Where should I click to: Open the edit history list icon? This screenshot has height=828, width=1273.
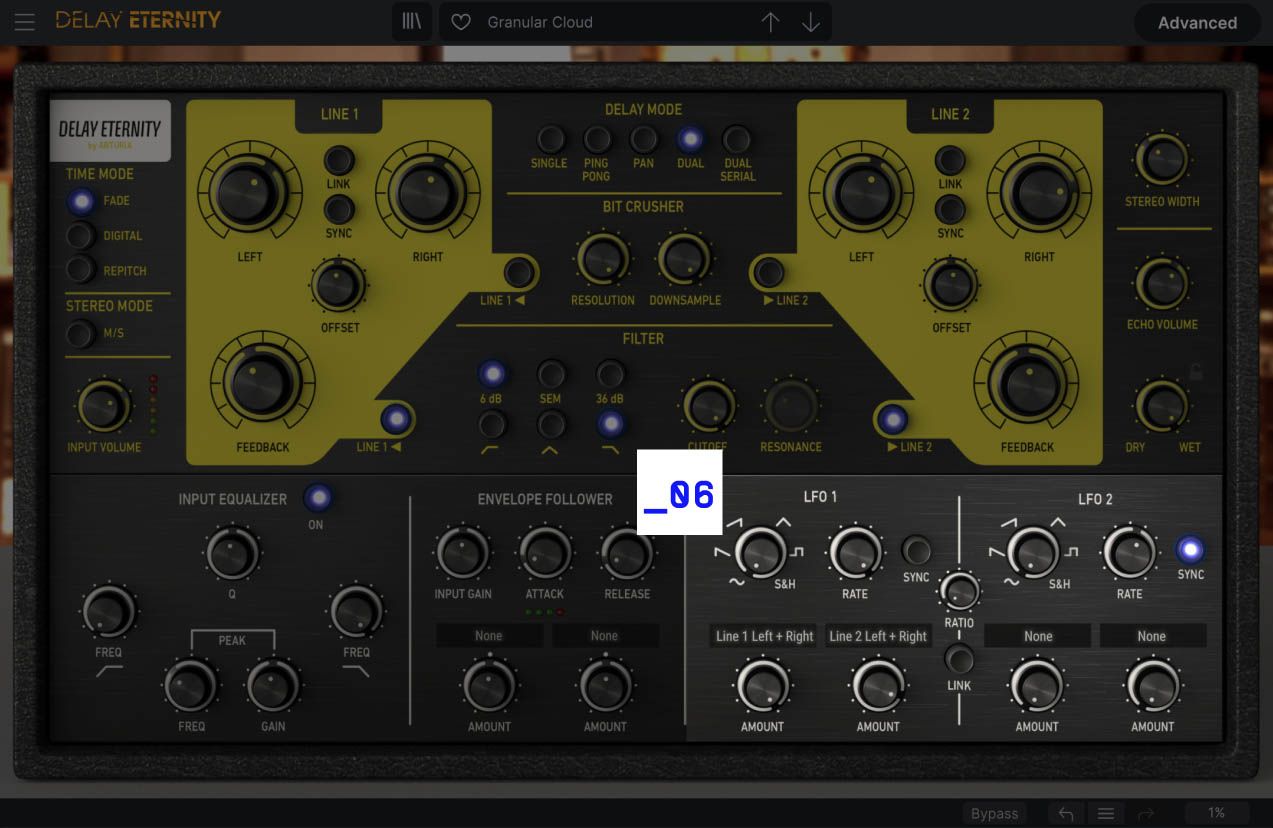coord(1106,814)
